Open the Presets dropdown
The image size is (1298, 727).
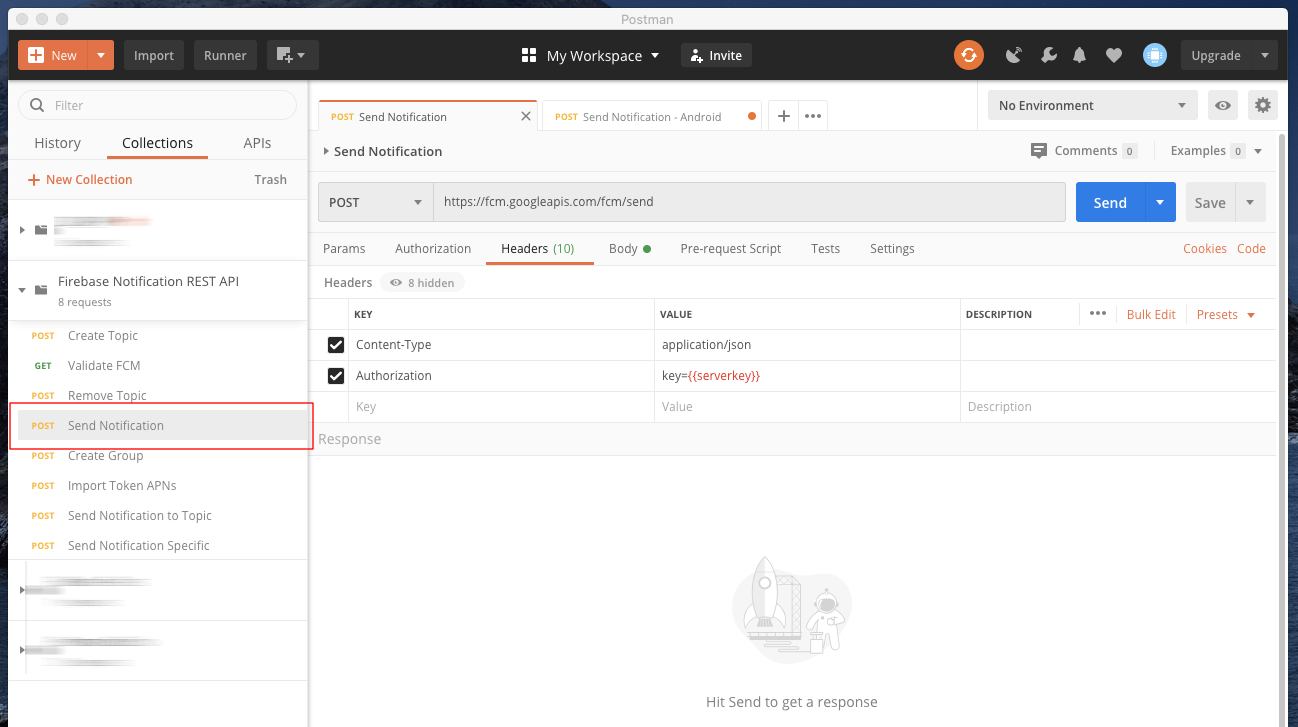point(1225,314)
